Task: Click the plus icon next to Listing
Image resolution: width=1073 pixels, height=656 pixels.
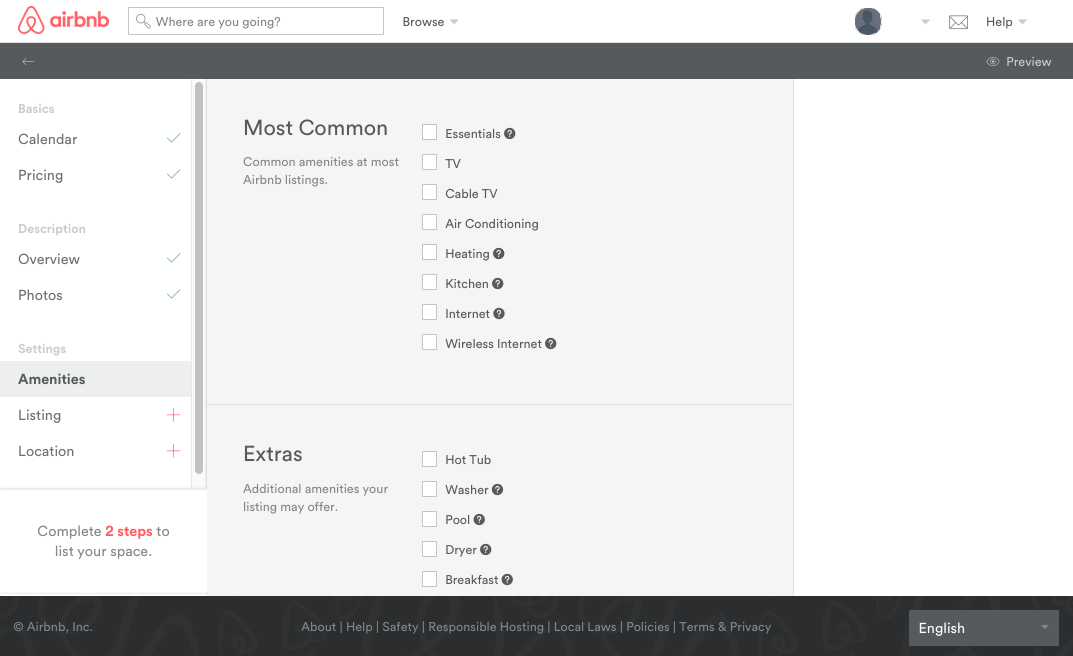Action: tap(173, 415)
